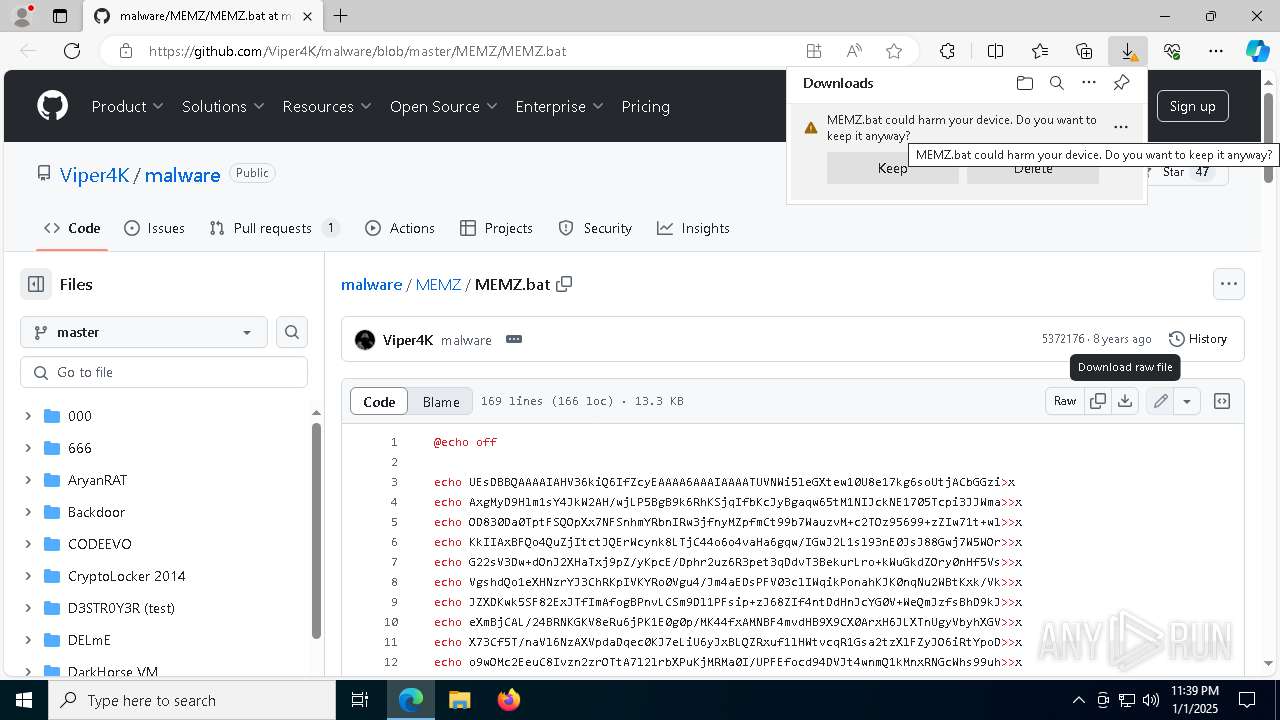Screen dimensions: 1280x720
Task: Add this page to favorites star
Action: pyautogui.click(x=894, y=51)
